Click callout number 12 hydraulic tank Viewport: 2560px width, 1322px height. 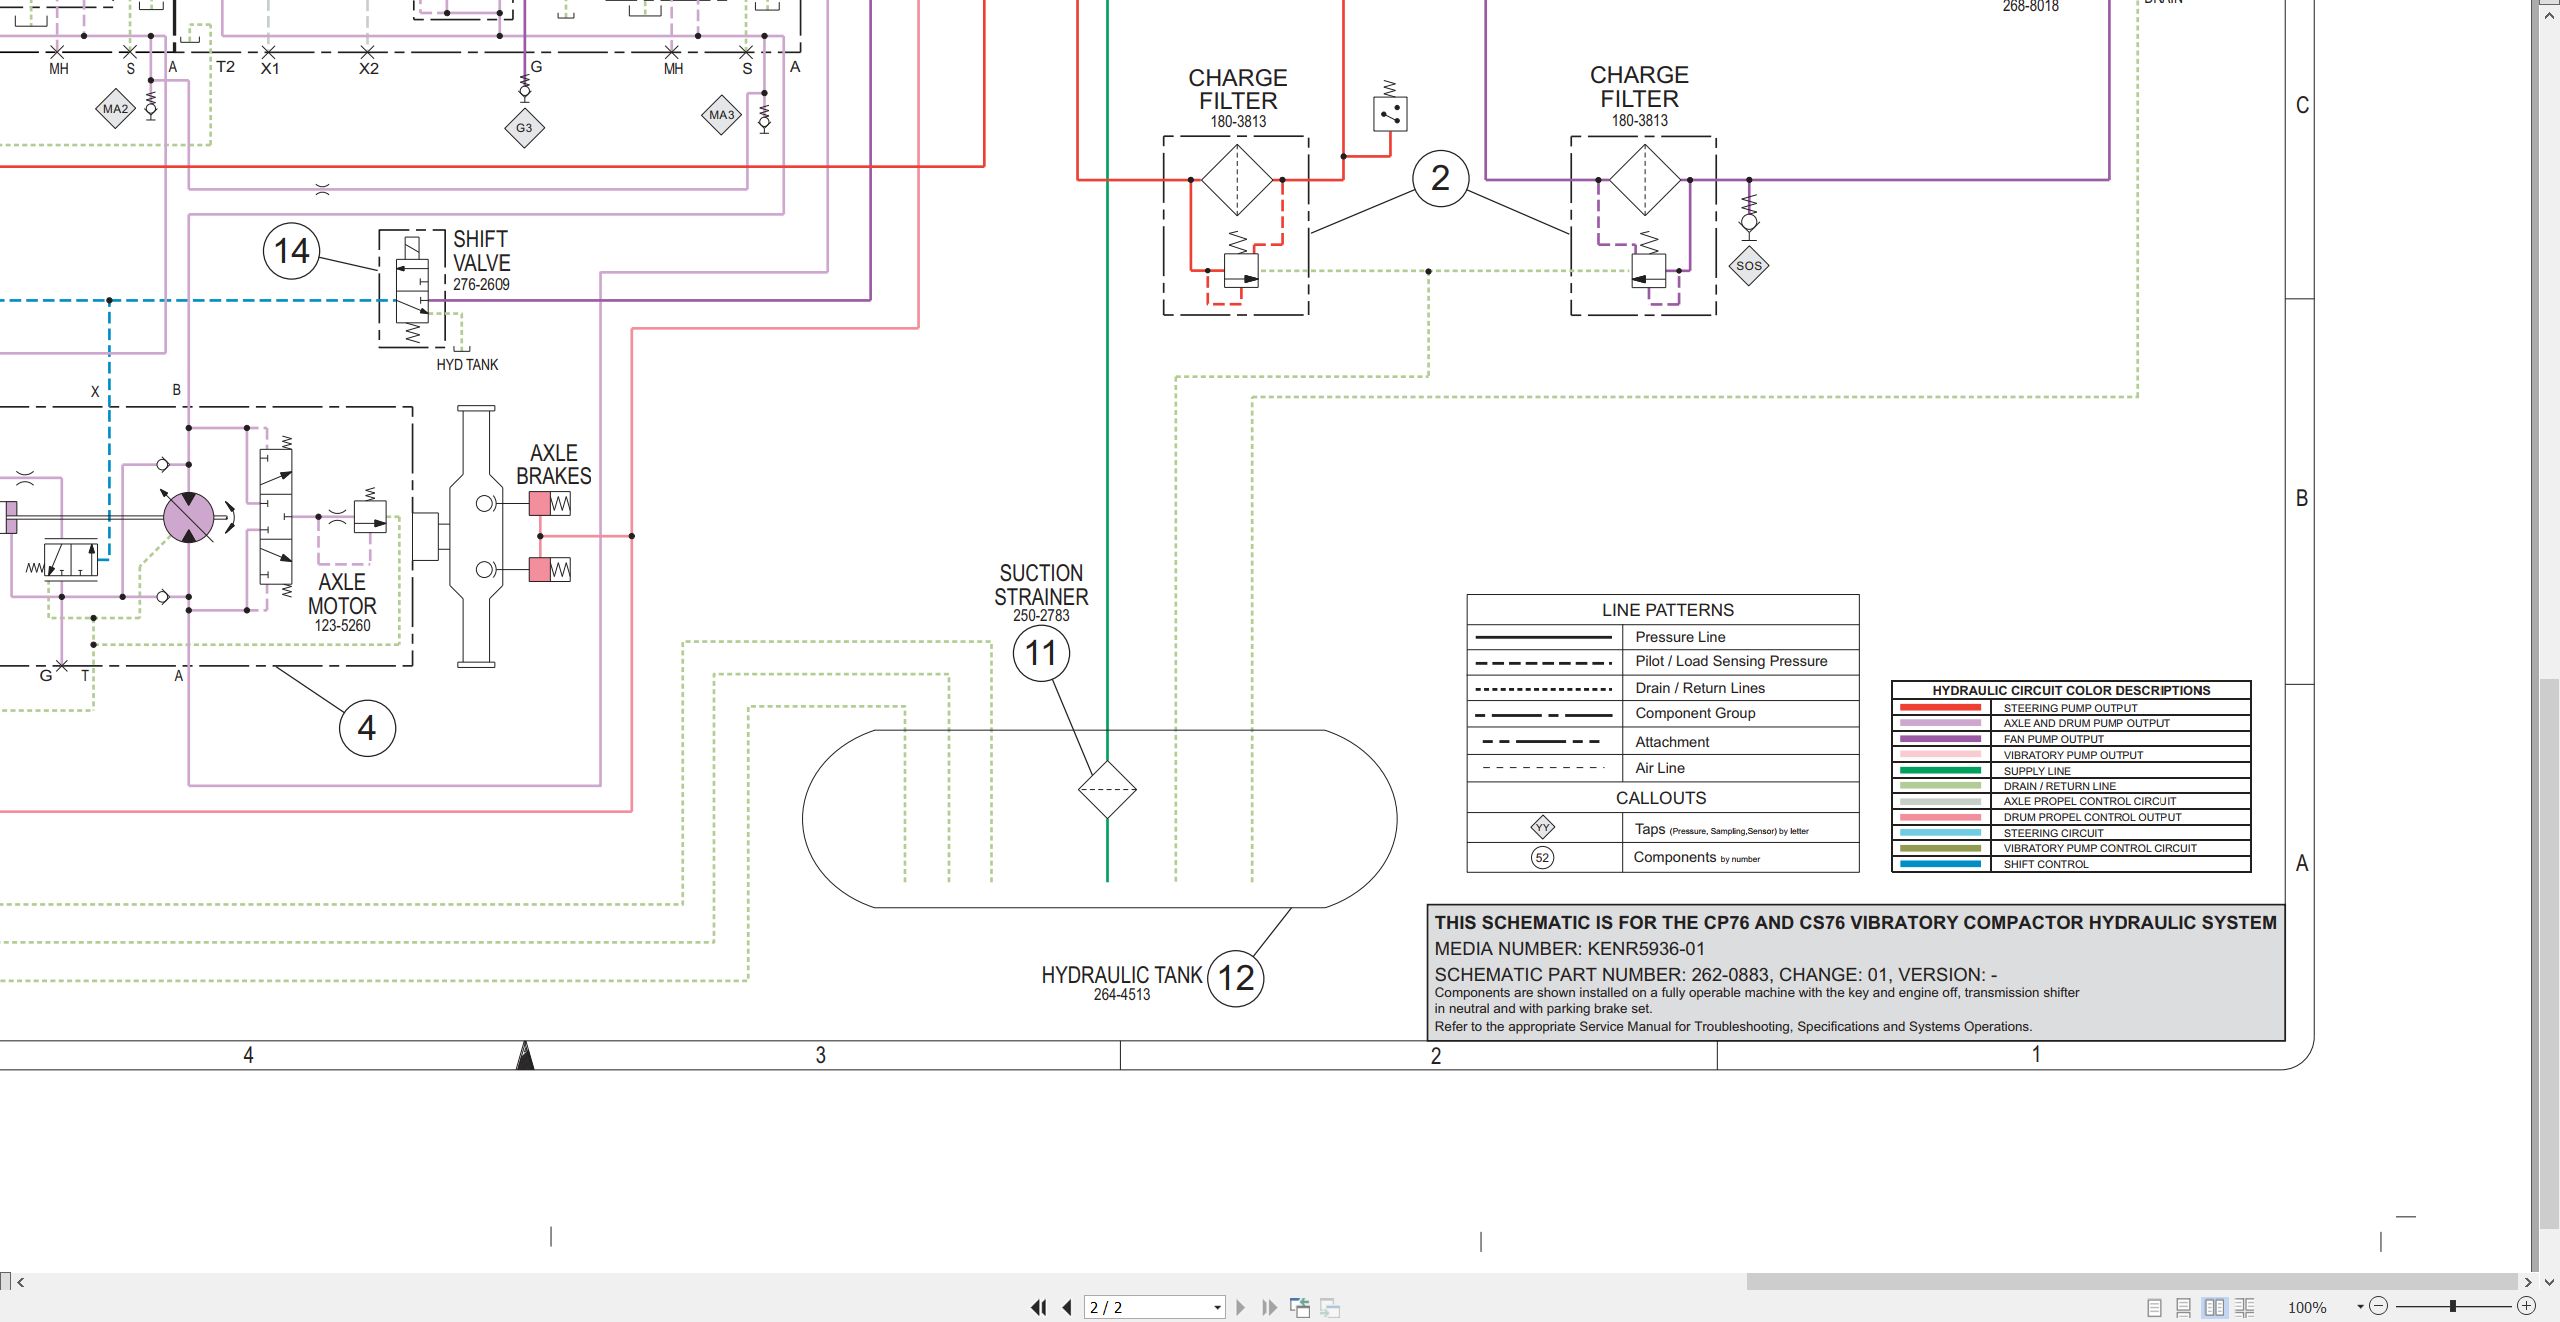pos(1236,978)
